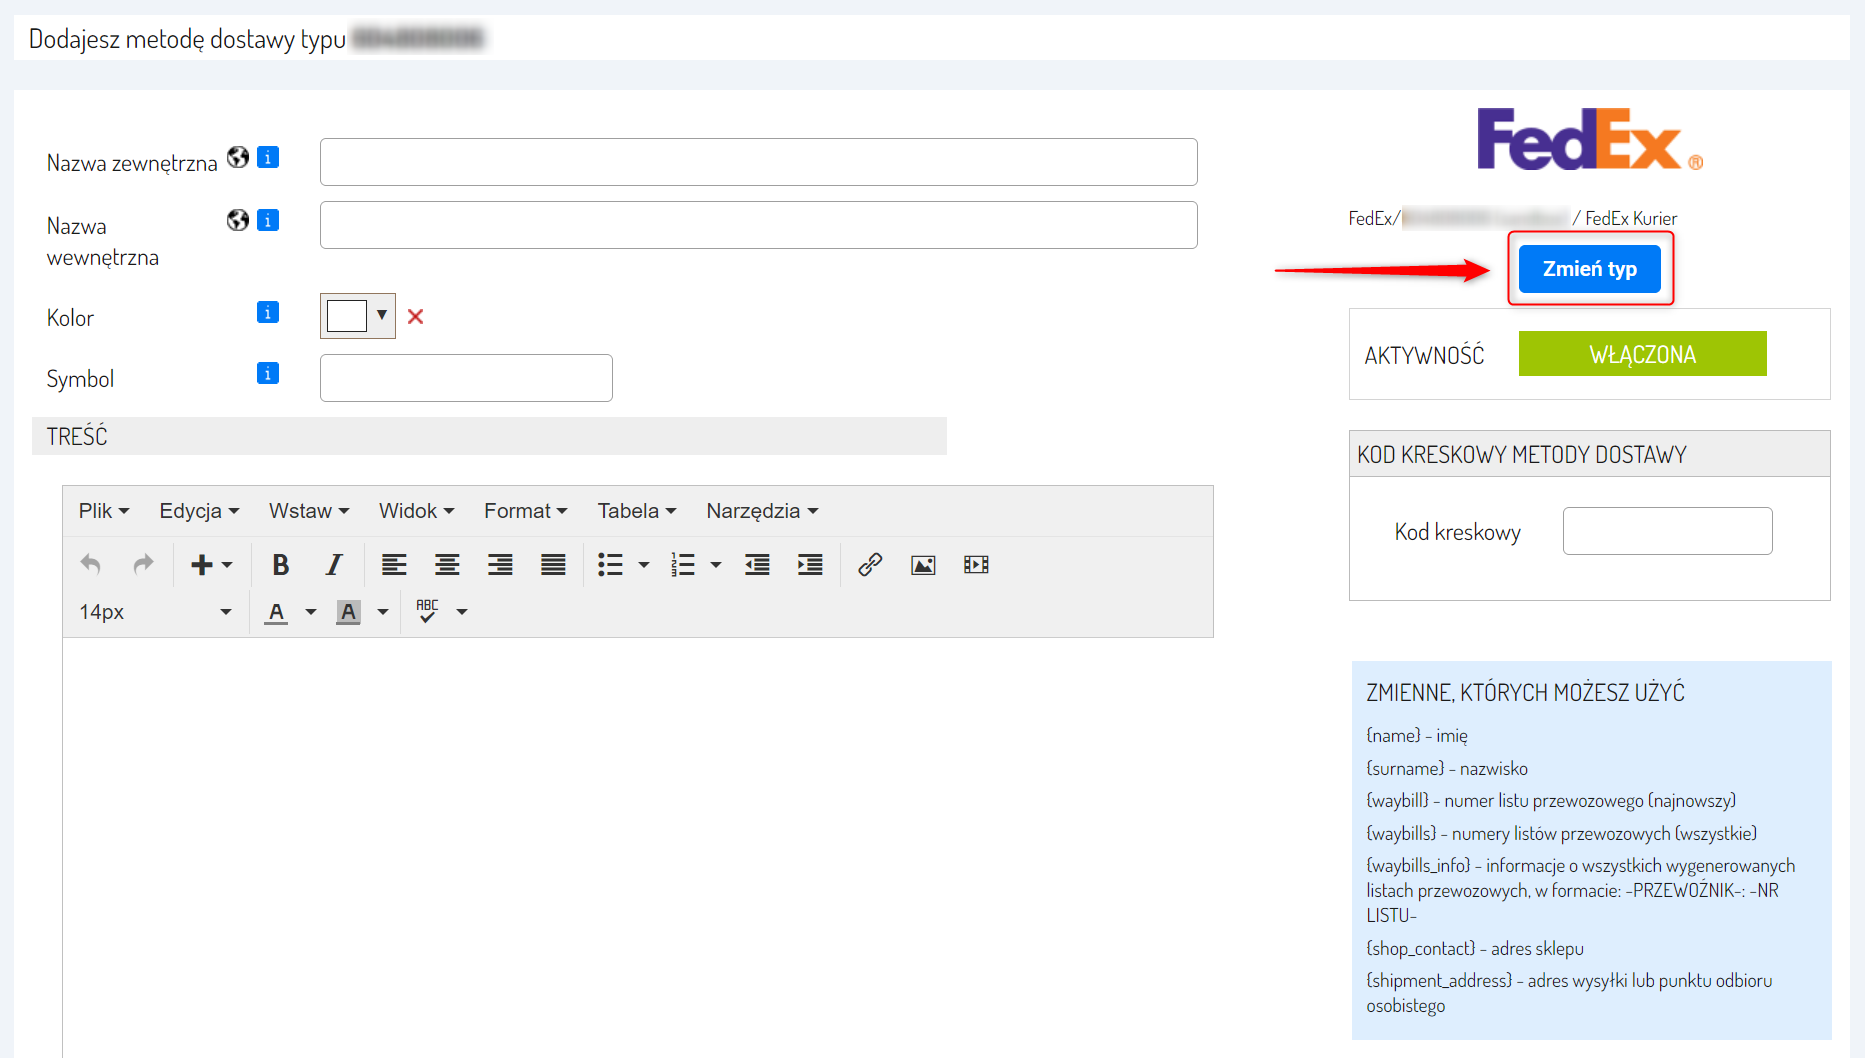This screenshot has width=1865, height=1058.
Task: Justify the text
Action: coord(553,564)
